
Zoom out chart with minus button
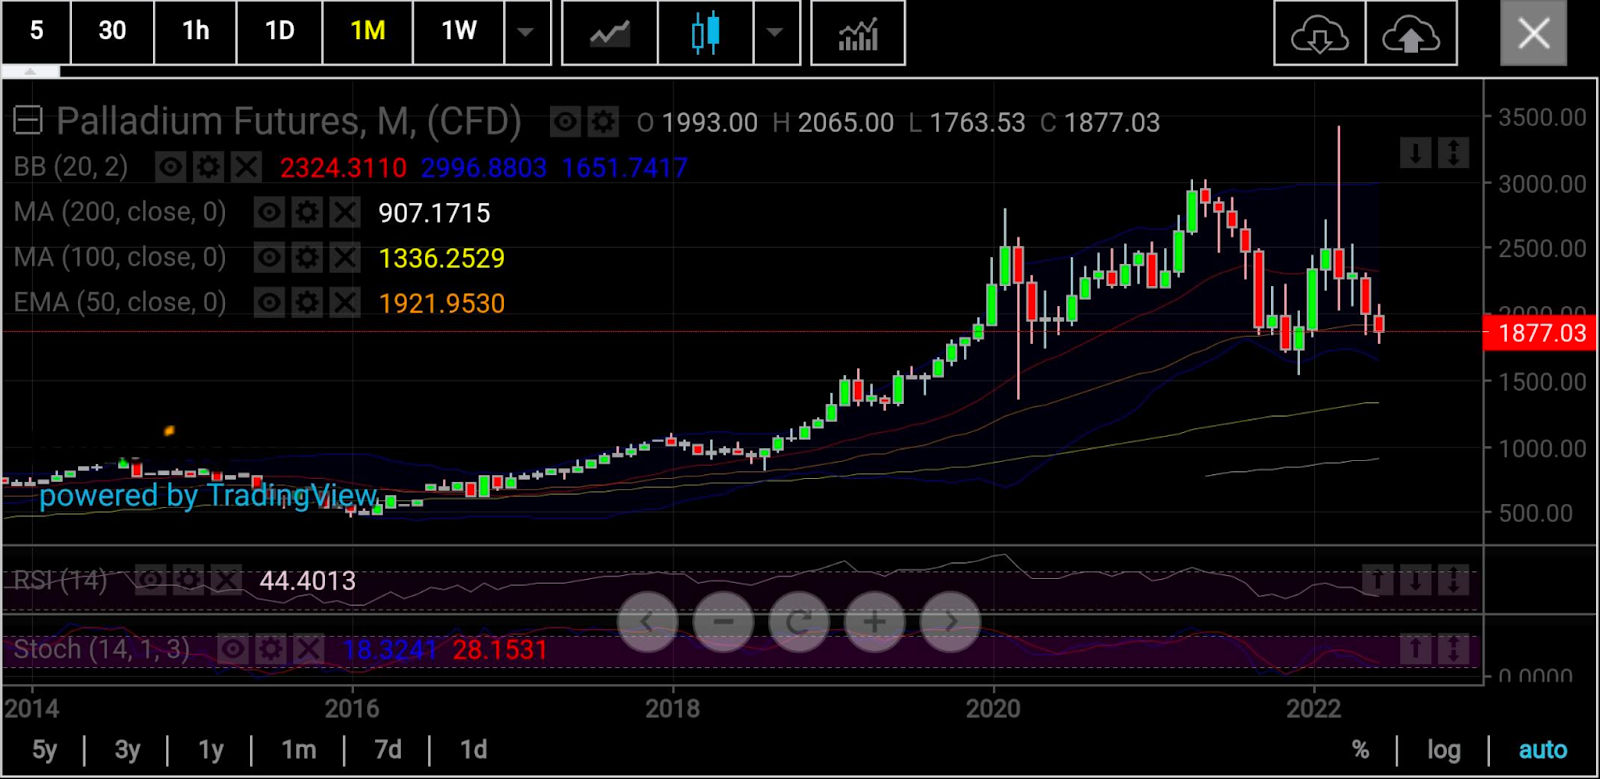723,622
